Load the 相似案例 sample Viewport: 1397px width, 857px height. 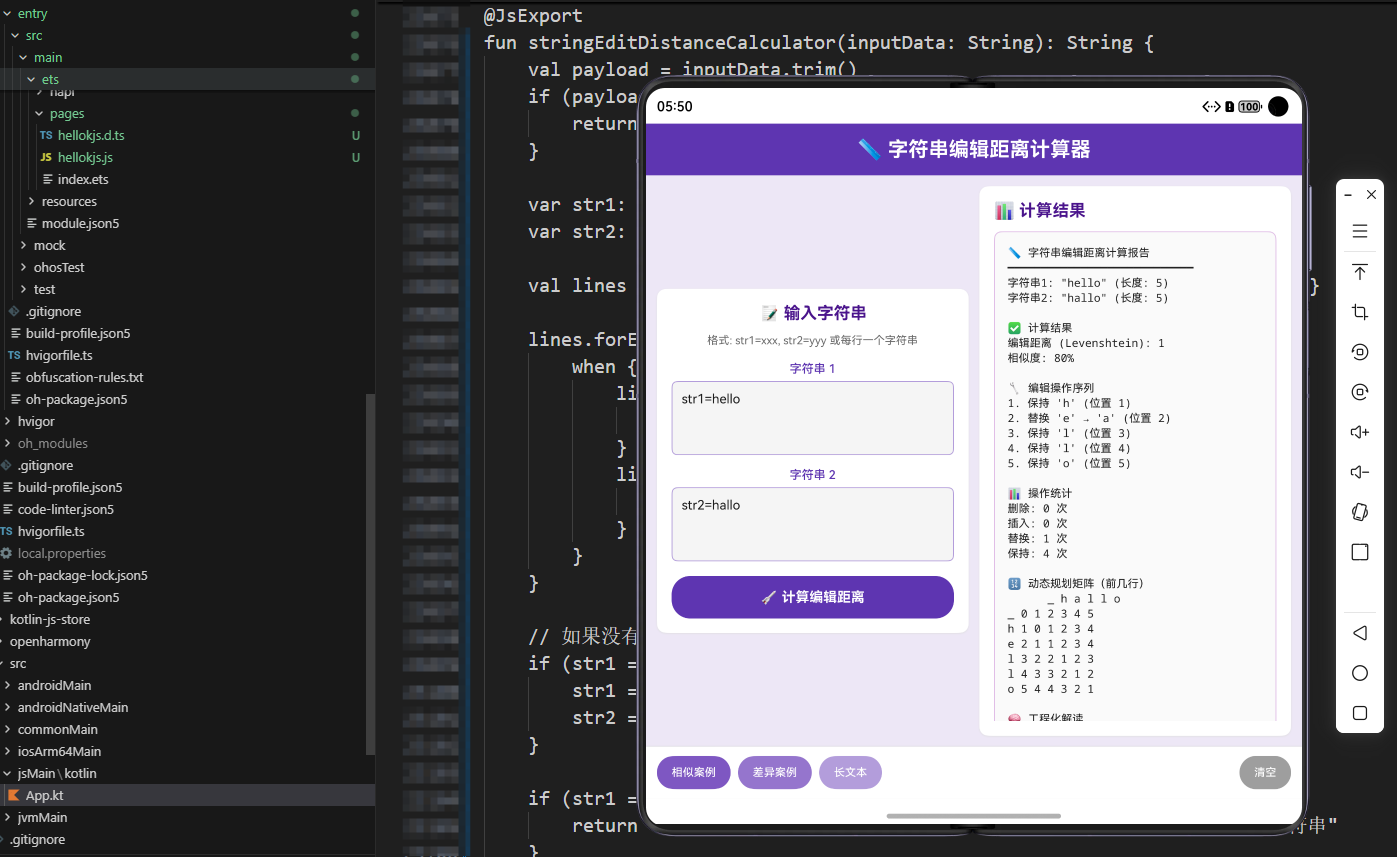tap(693, 772)
